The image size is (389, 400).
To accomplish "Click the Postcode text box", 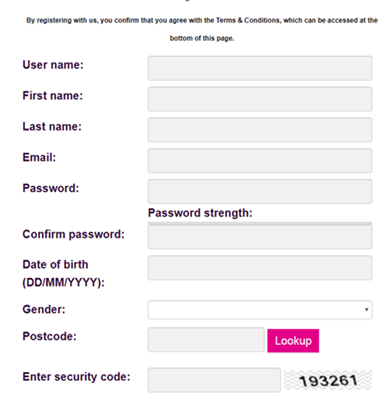I will click(x=206, y=340).
